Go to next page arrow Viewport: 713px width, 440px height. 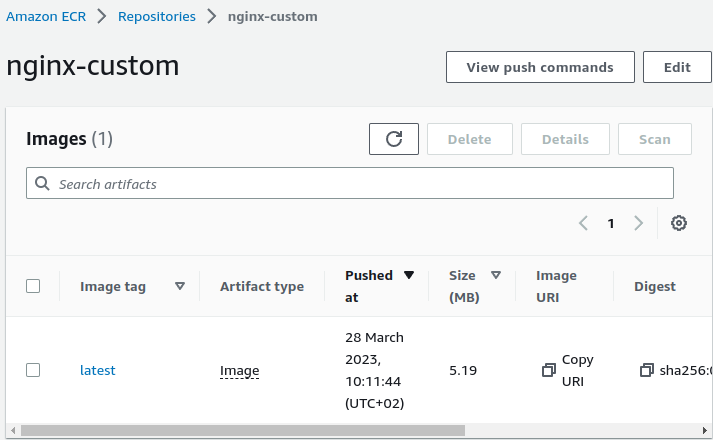coord(638,223)
